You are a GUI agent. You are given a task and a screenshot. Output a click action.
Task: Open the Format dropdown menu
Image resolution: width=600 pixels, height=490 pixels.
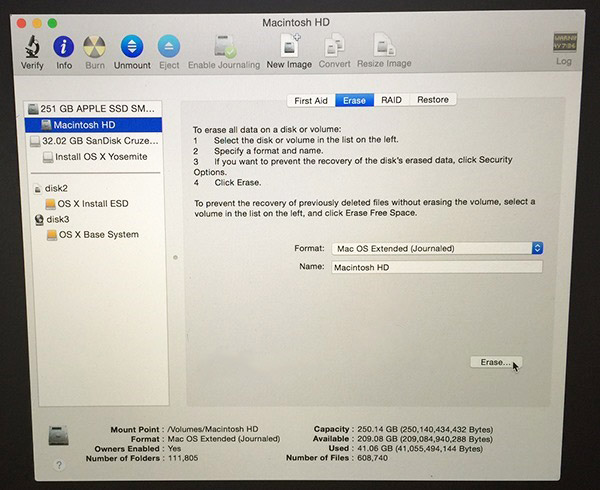tap(436, 248)
